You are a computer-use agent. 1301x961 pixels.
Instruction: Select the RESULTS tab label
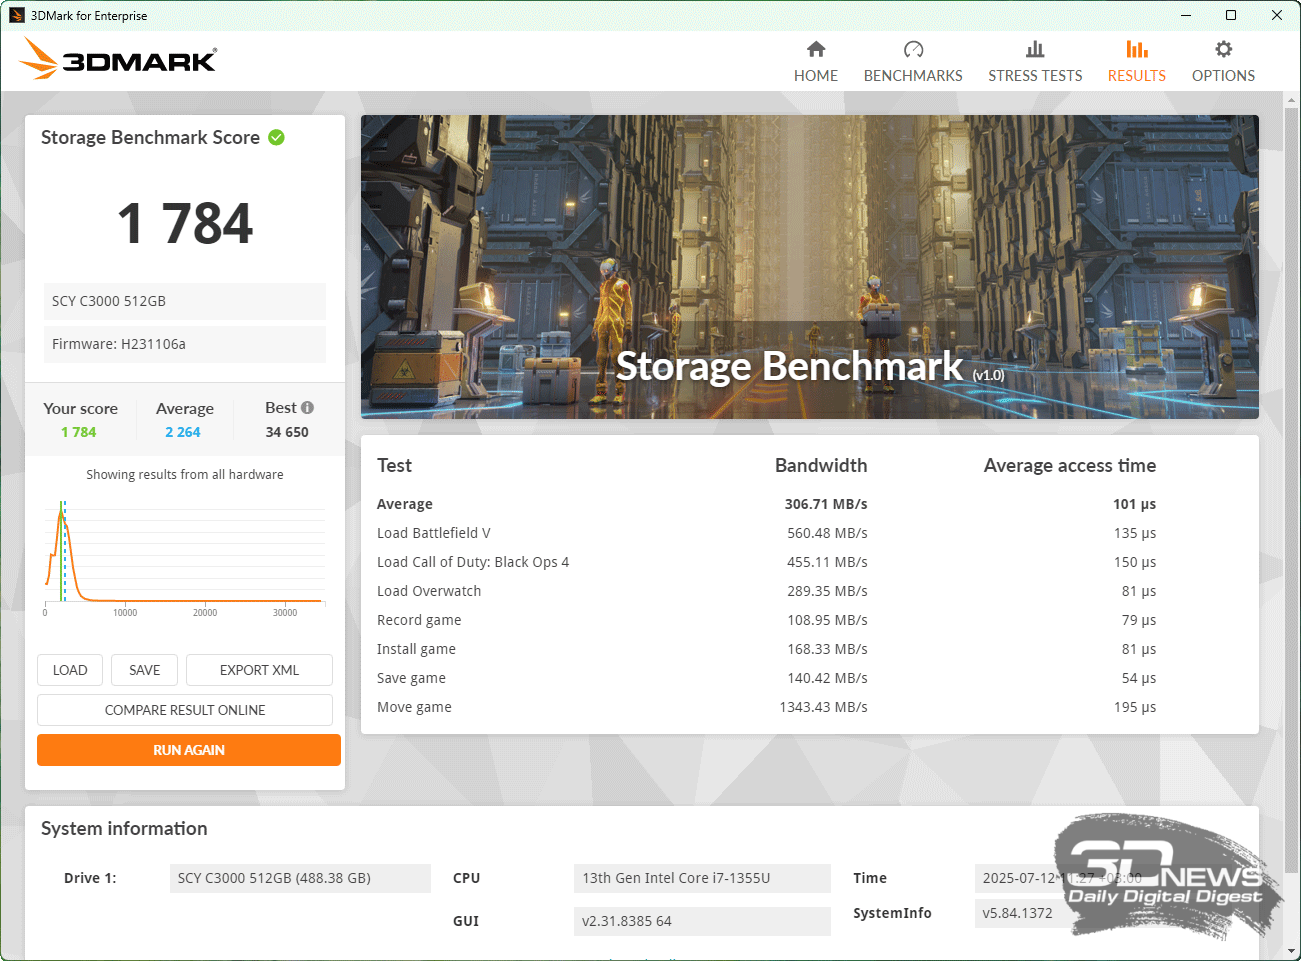click(1137, 75)
